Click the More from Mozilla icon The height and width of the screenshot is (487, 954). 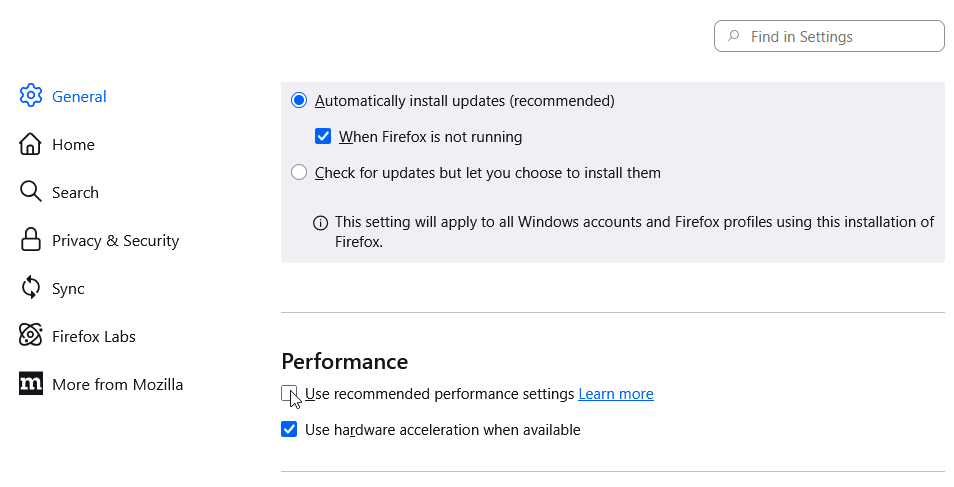click(x=31, y=384)
